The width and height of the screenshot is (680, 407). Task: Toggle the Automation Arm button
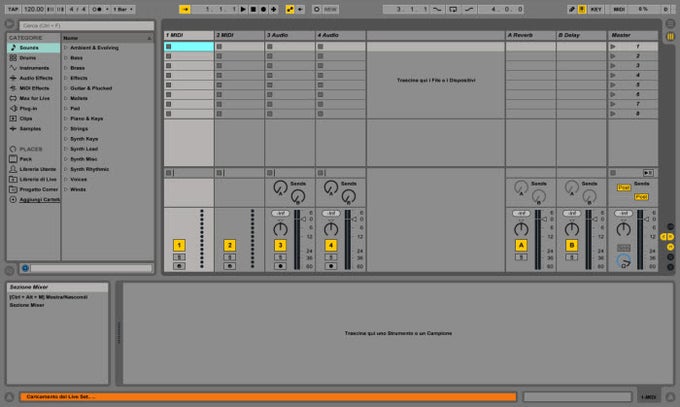(x=290, y=9)
